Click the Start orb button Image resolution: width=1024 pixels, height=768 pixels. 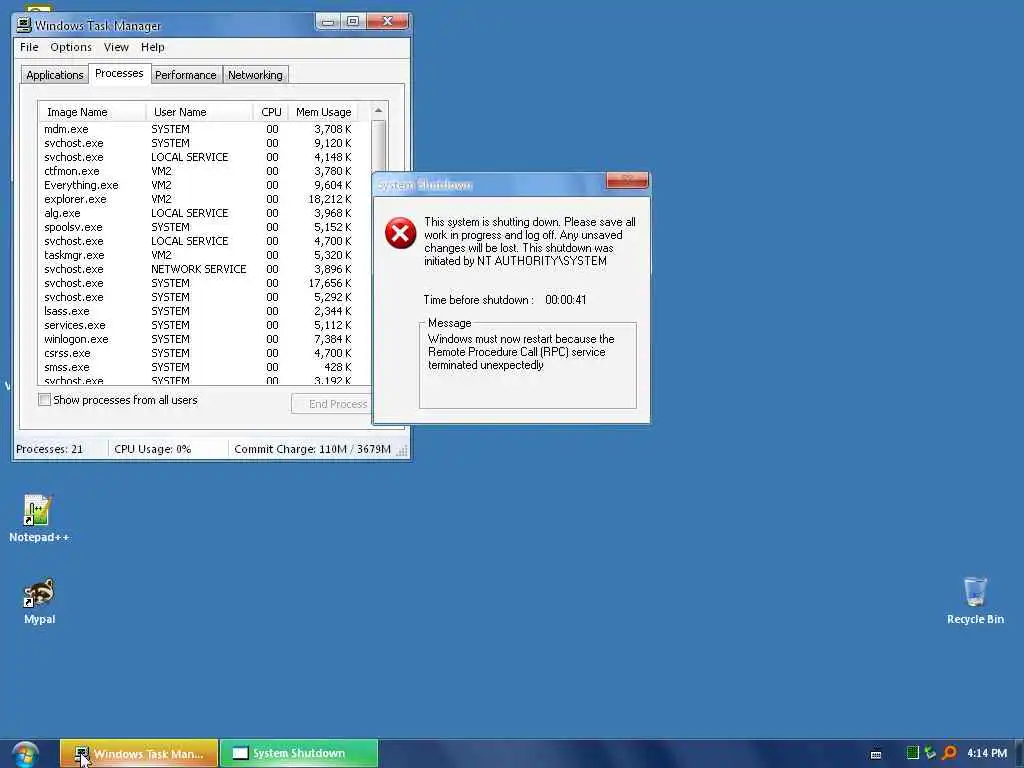point(25,754)
